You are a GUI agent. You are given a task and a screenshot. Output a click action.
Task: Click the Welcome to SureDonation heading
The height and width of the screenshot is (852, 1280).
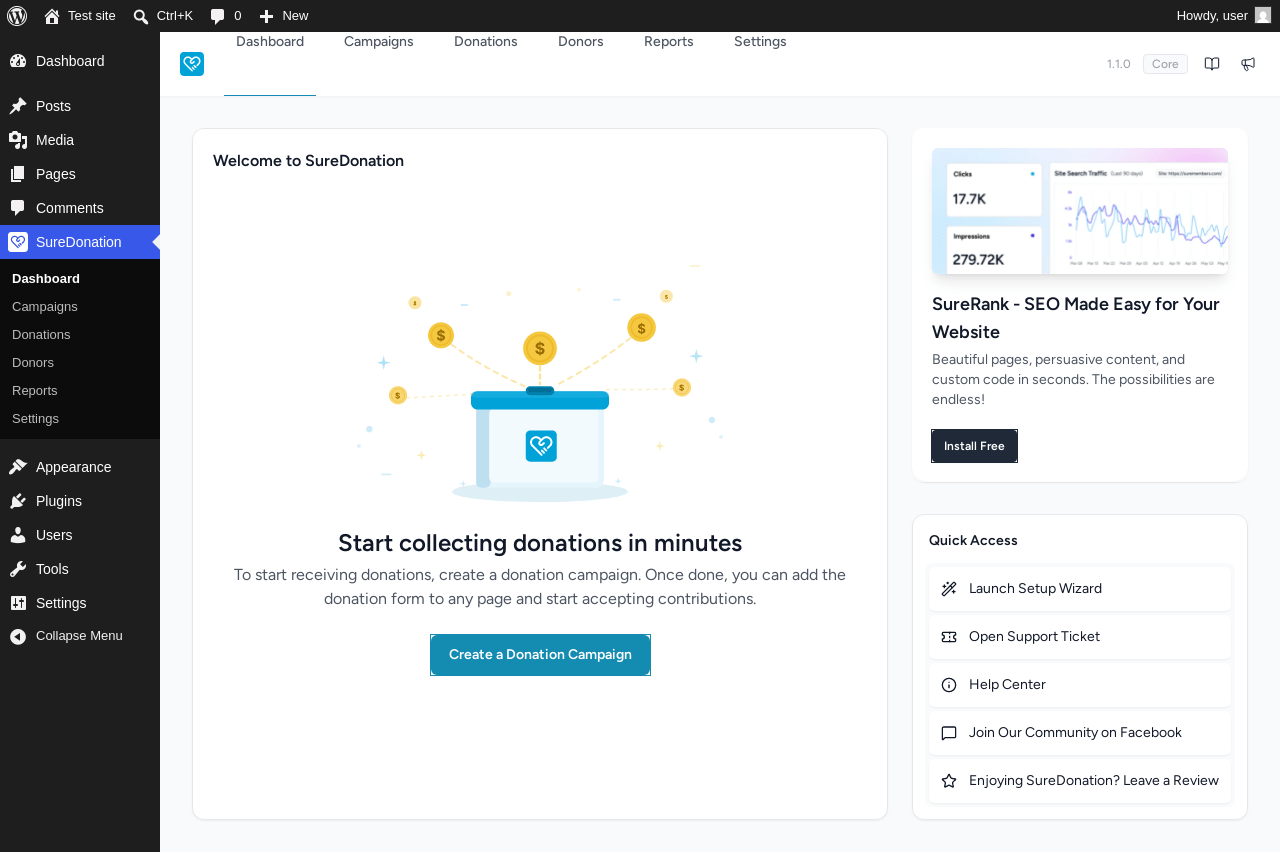tap(308, 161)
